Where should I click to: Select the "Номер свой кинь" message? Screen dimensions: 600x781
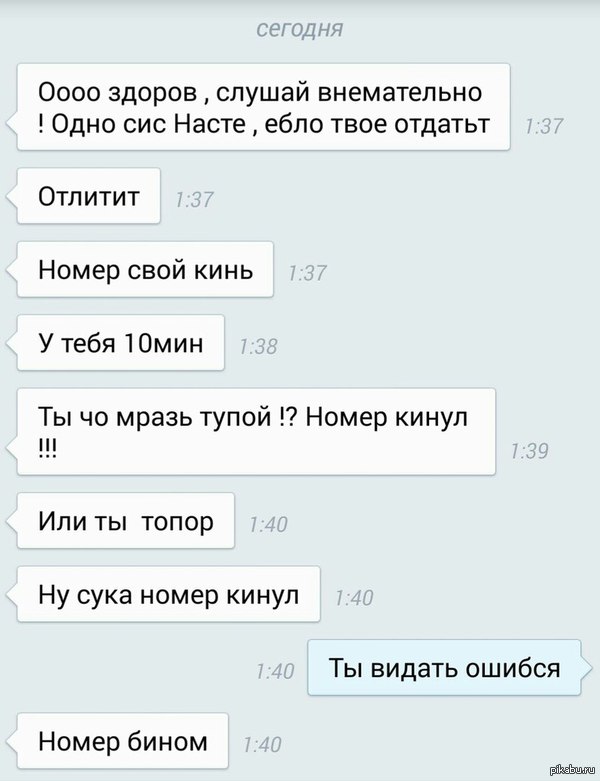click(145, 269)
